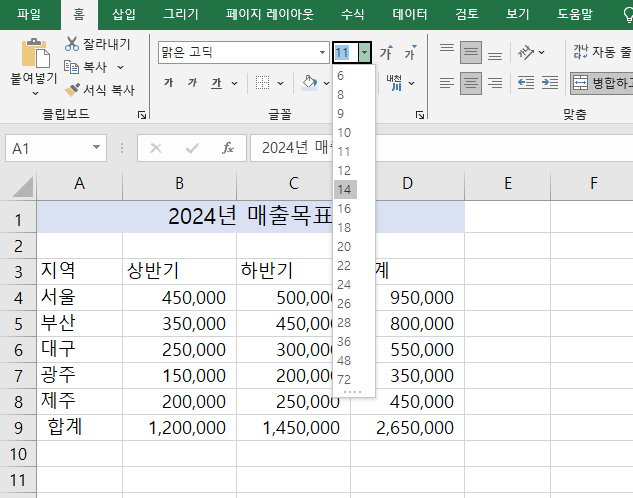The width and height of the screenshot is (633, 498).
Task: Increase the indent
Action: (550, 83)
